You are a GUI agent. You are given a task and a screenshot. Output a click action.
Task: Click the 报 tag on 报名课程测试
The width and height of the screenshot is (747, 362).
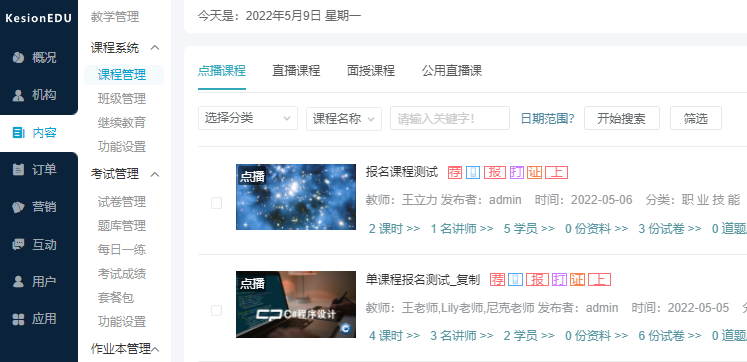pos(495,172)
